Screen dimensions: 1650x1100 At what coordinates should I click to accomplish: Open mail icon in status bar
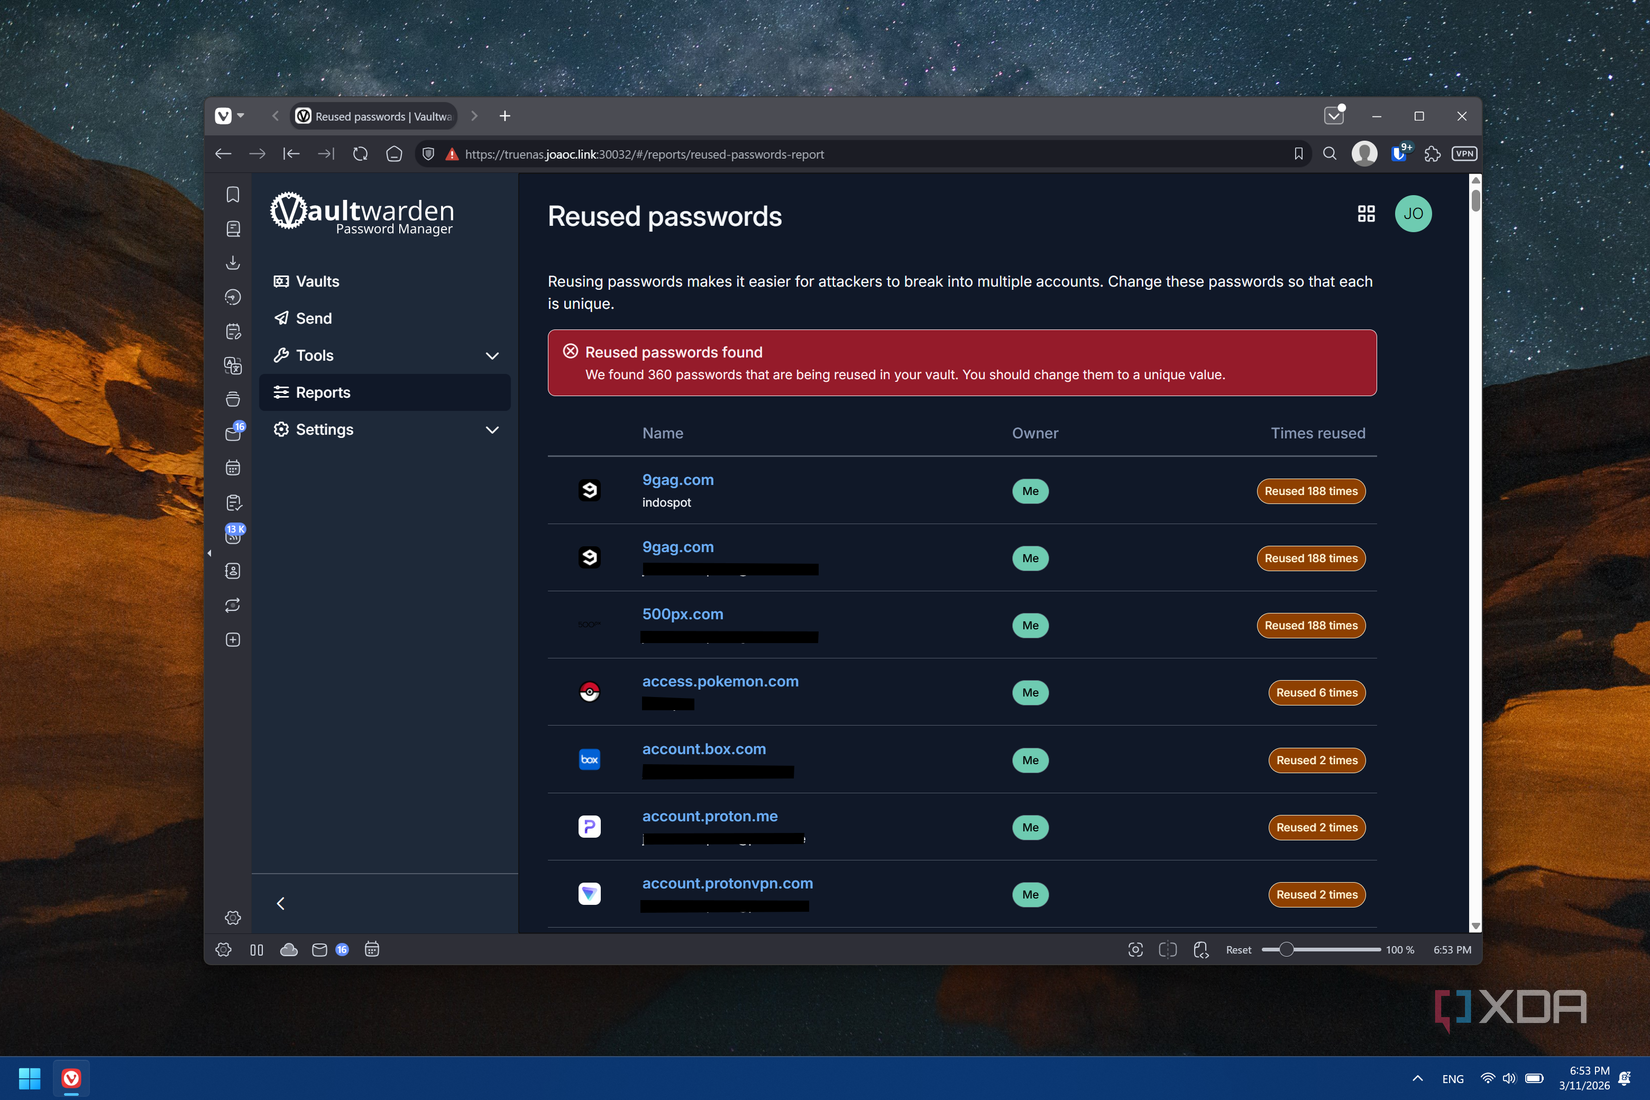point(320,950)
